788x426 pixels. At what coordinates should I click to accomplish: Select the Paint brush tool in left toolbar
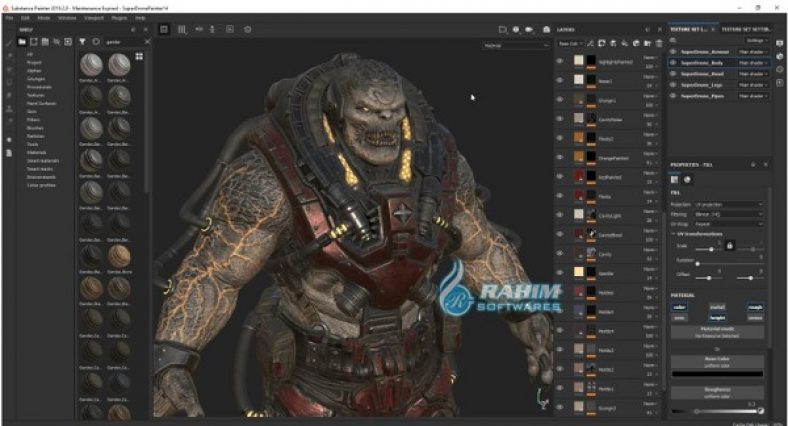click(9, 43)
